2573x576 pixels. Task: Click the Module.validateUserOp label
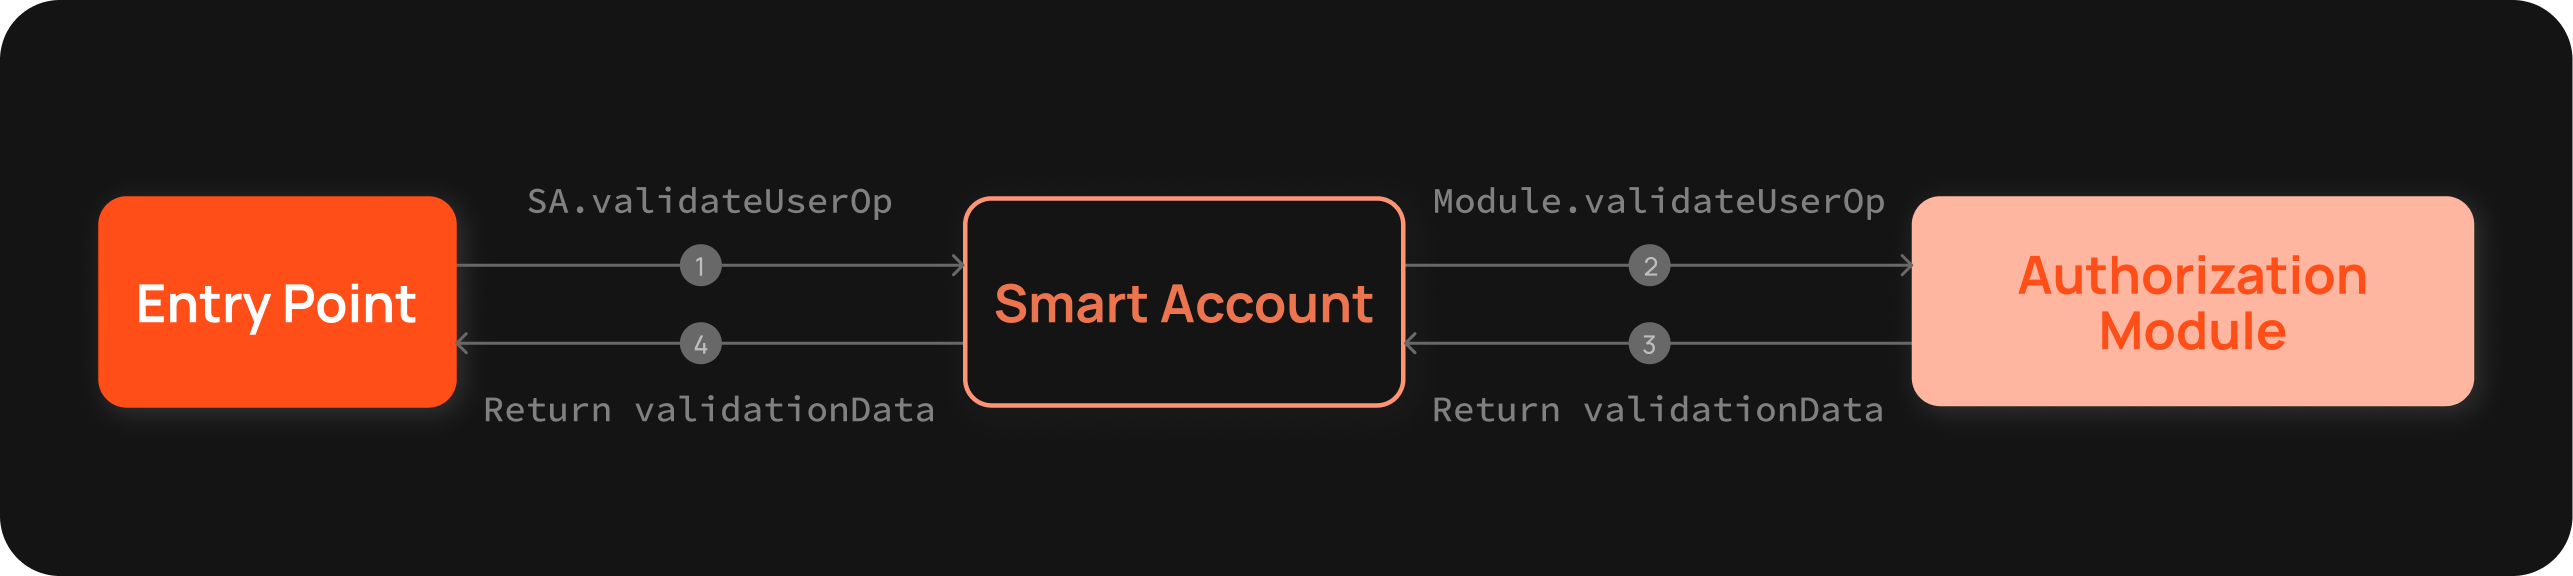pos(1658,202)
